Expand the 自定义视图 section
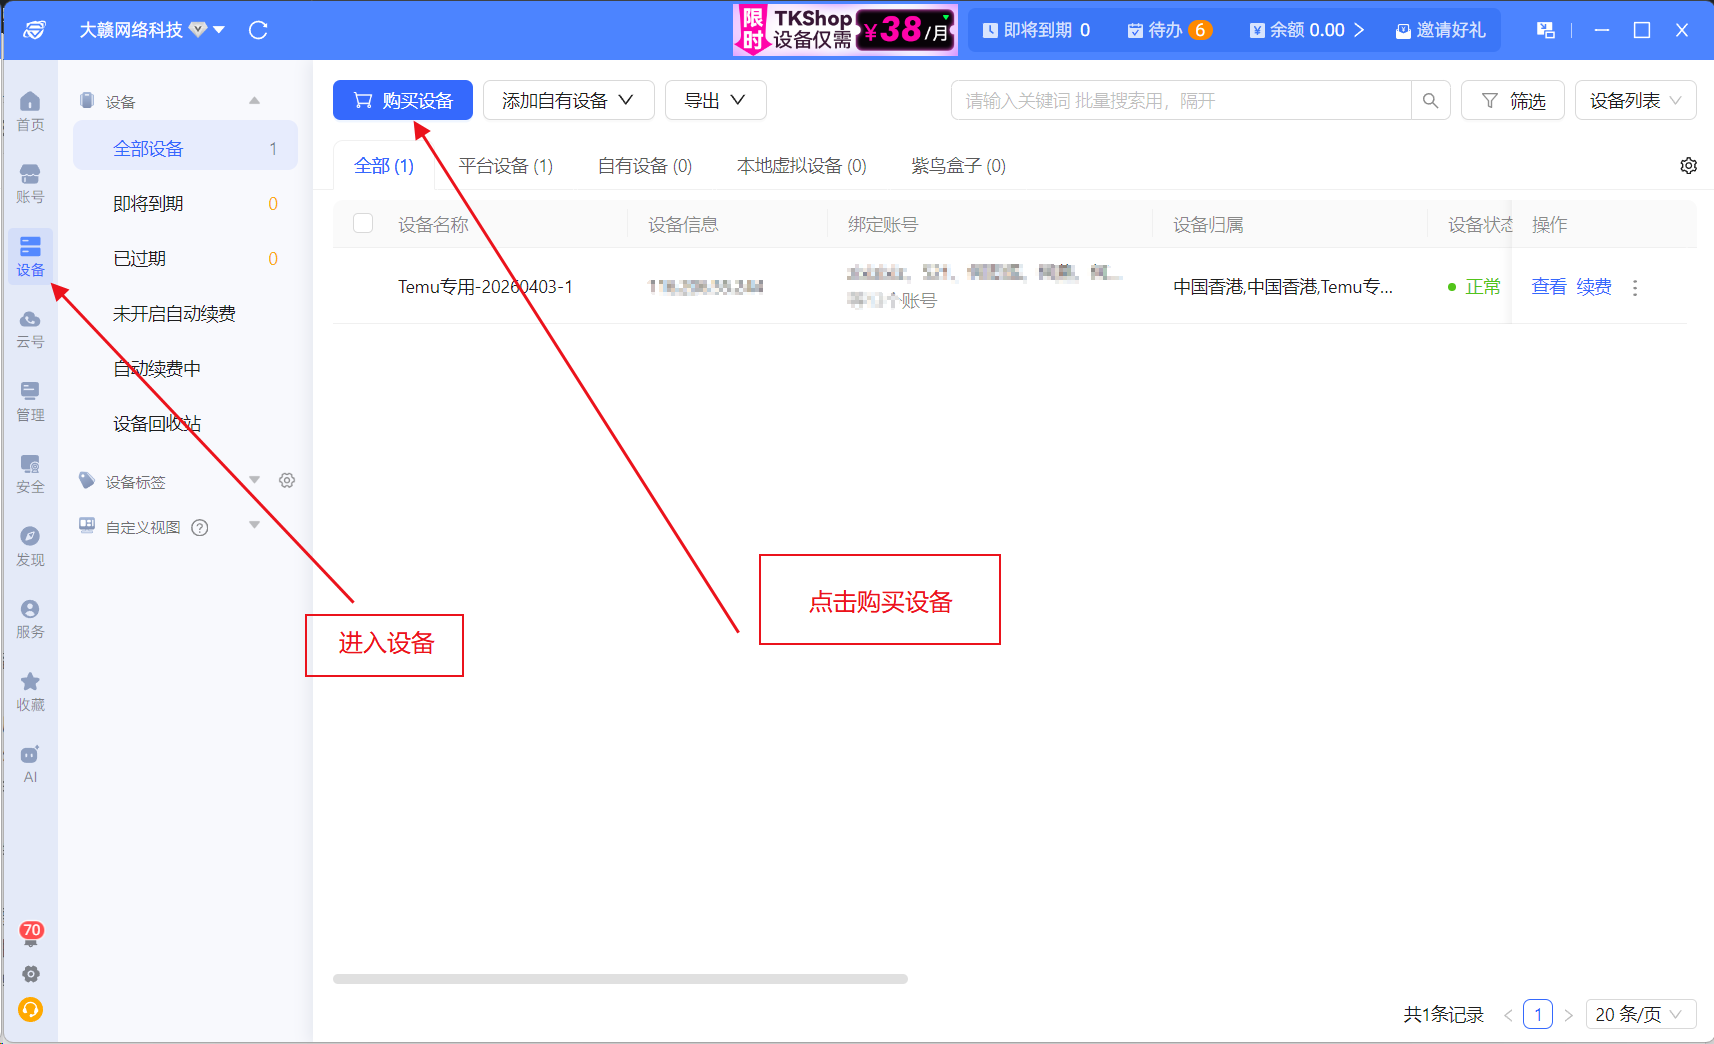Viewport: 1714px width, 1044px height. (254, 526)
